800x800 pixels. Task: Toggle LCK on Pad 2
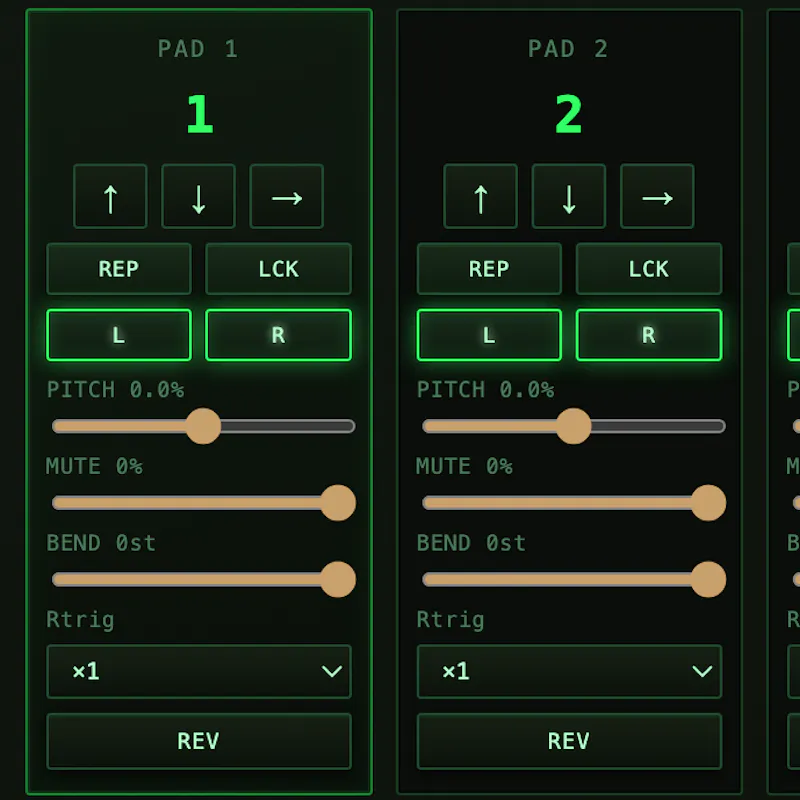click(x=649, y=269)
